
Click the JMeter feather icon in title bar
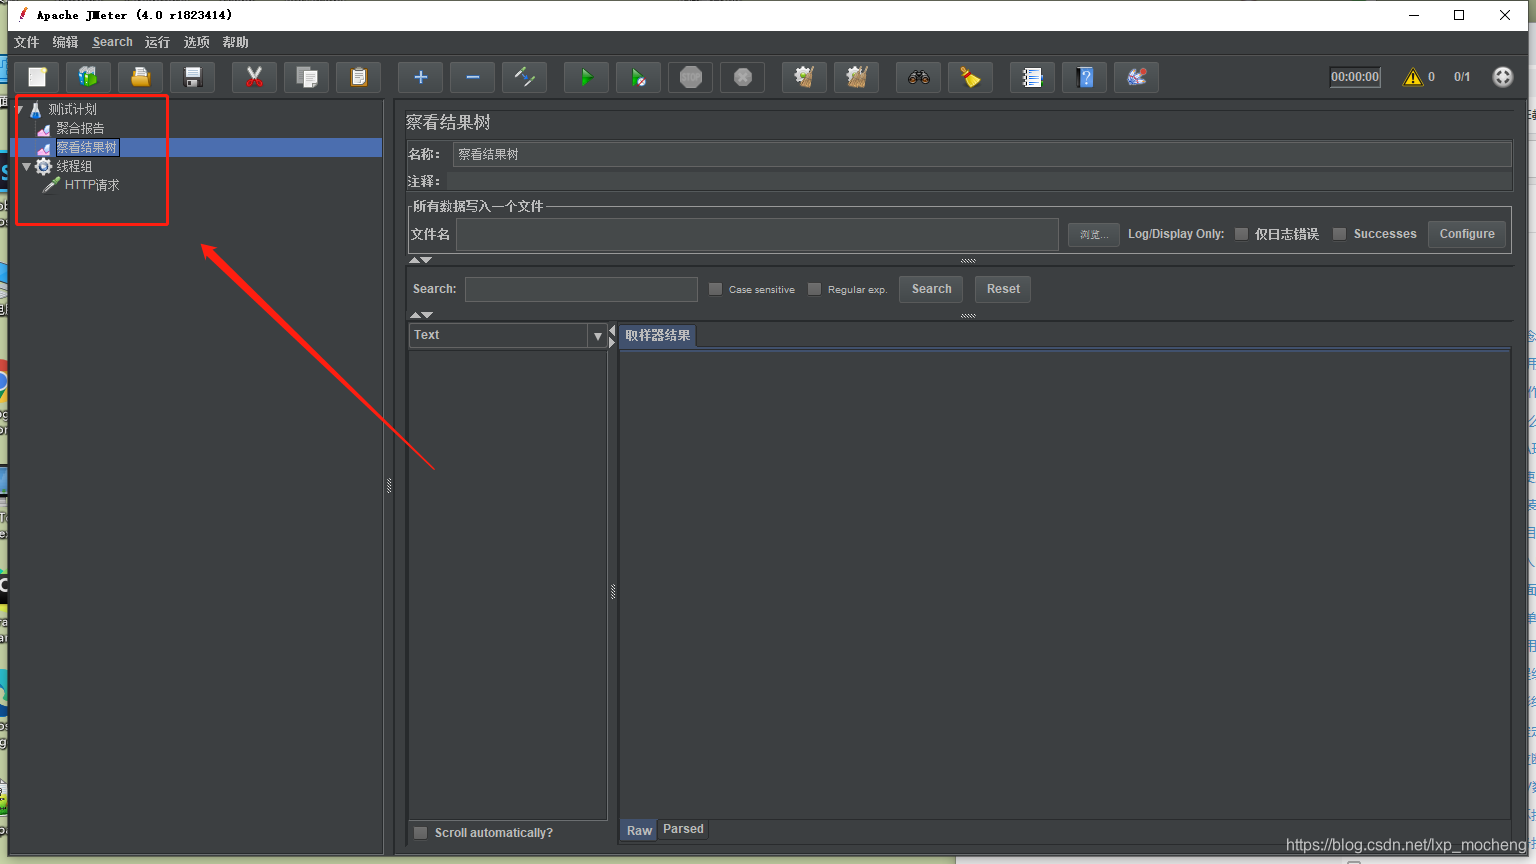[23, 14]
